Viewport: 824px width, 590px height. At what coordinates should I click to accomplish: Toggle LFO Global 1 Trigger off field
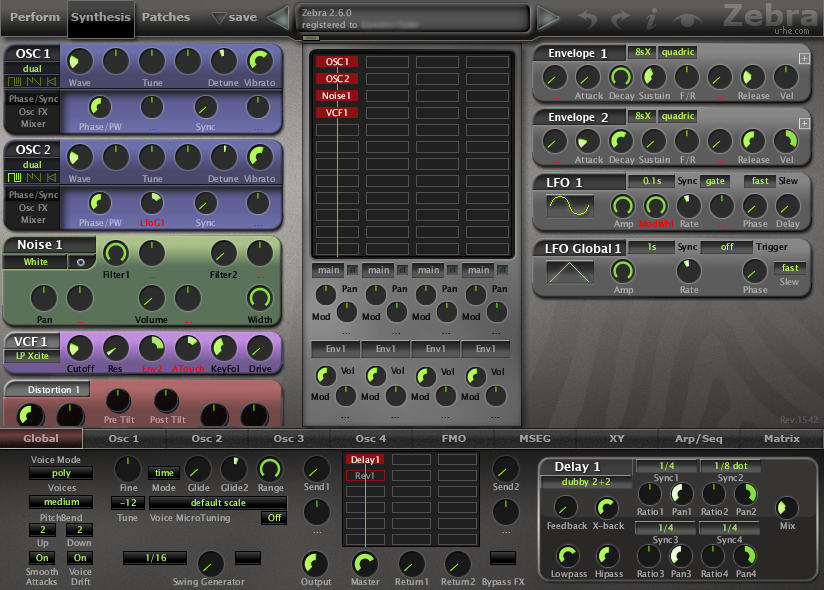click(x=727, y=247)
